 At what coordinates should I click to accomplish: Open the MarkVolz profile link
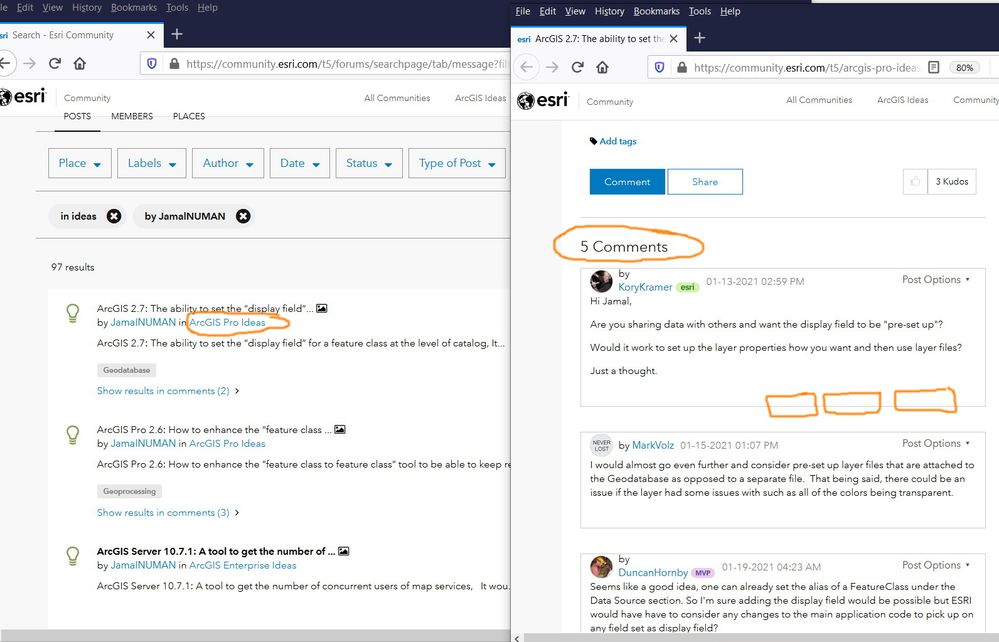coord(652,445)
